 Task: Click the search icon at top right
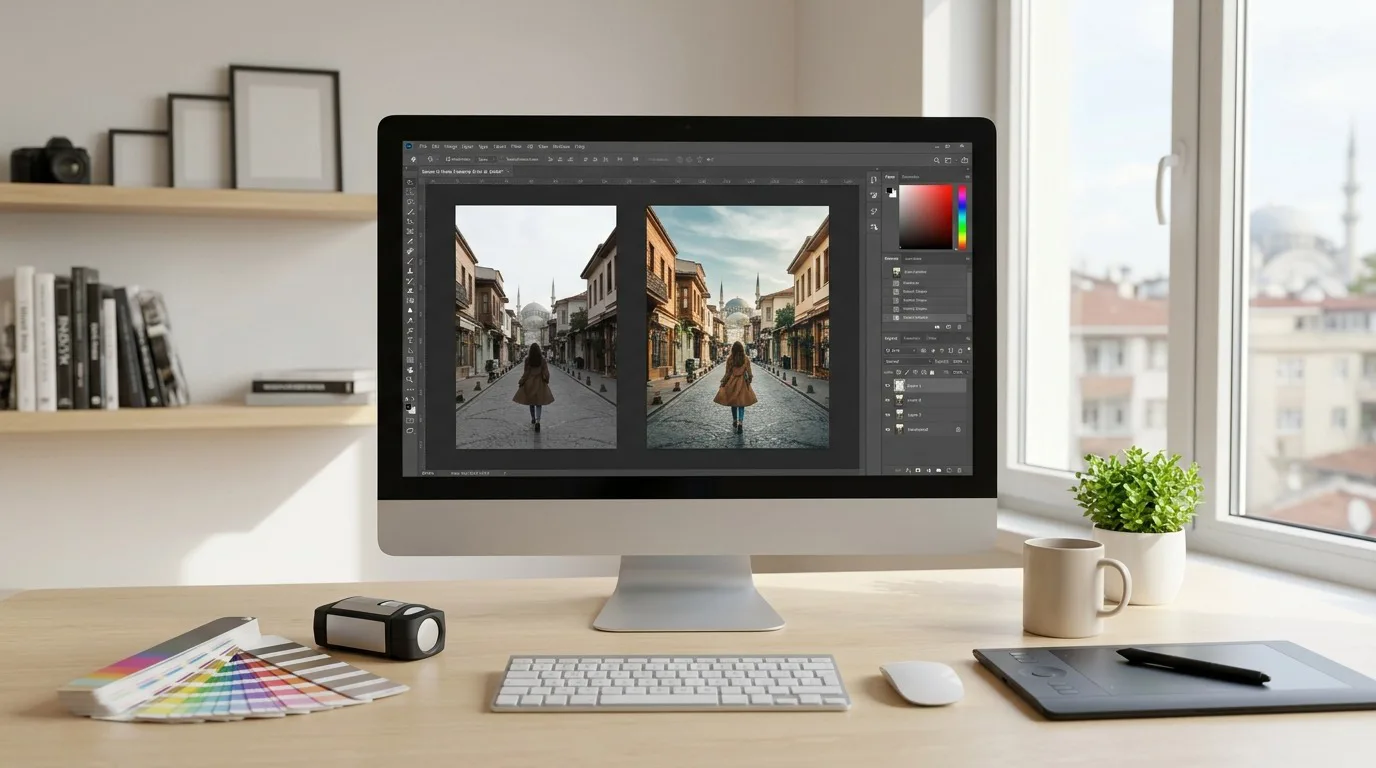click(x=937, y=159)
